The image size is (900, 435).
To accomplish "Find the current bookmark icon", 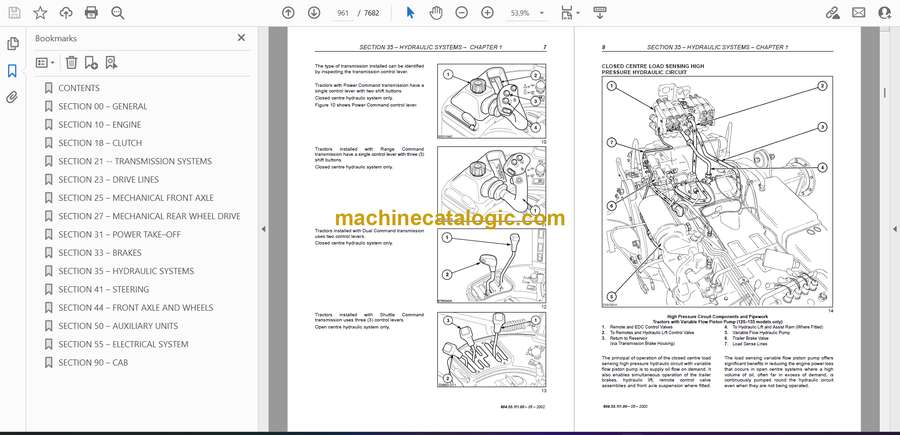I will point(111,63).
